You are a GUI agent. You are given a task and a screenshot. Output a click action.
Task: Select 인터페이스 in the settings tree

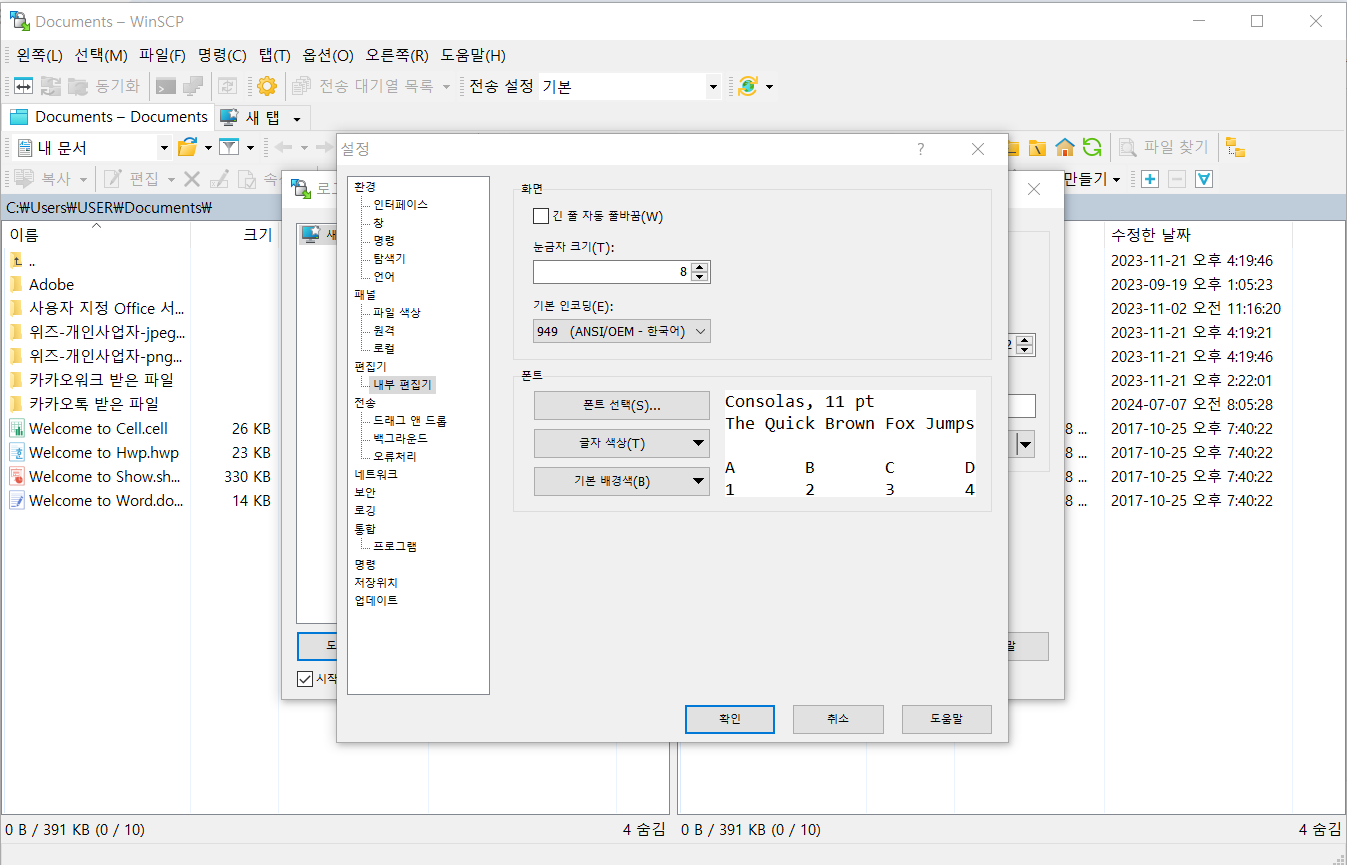coord(400,205)
